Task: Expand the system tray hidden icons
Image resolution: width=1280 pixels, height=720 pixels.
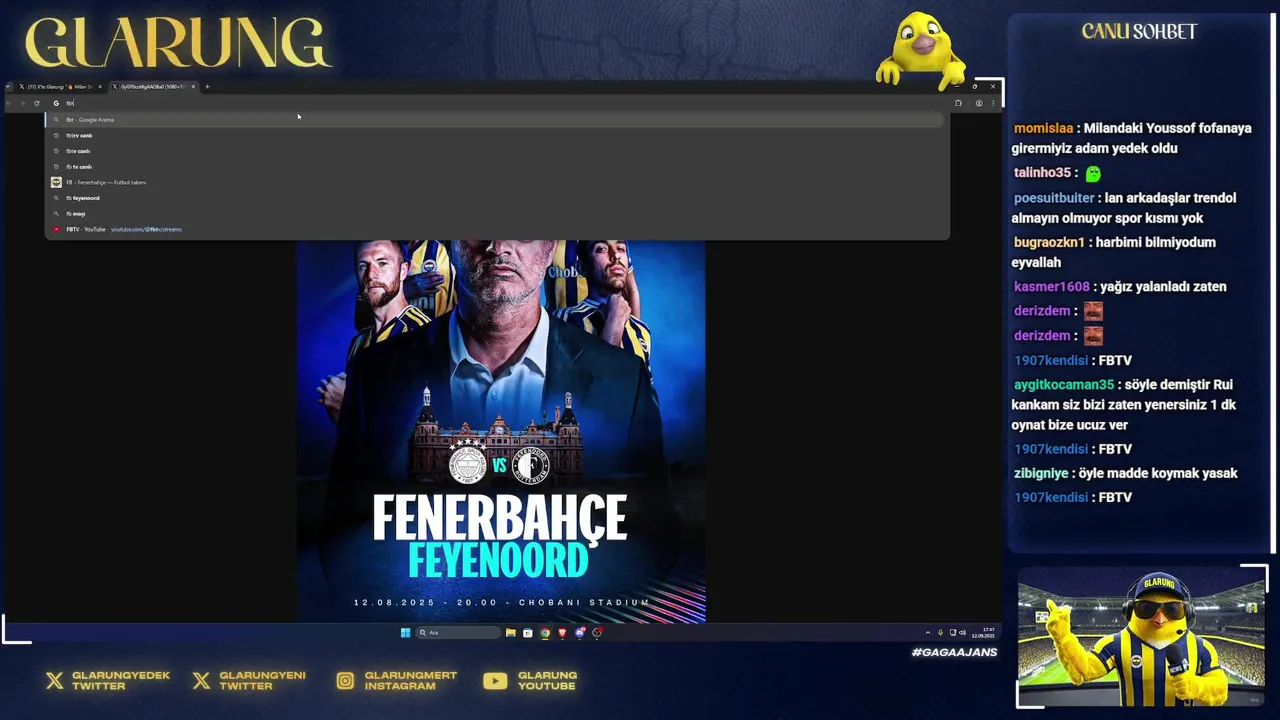Action: (x=927, y=633)
